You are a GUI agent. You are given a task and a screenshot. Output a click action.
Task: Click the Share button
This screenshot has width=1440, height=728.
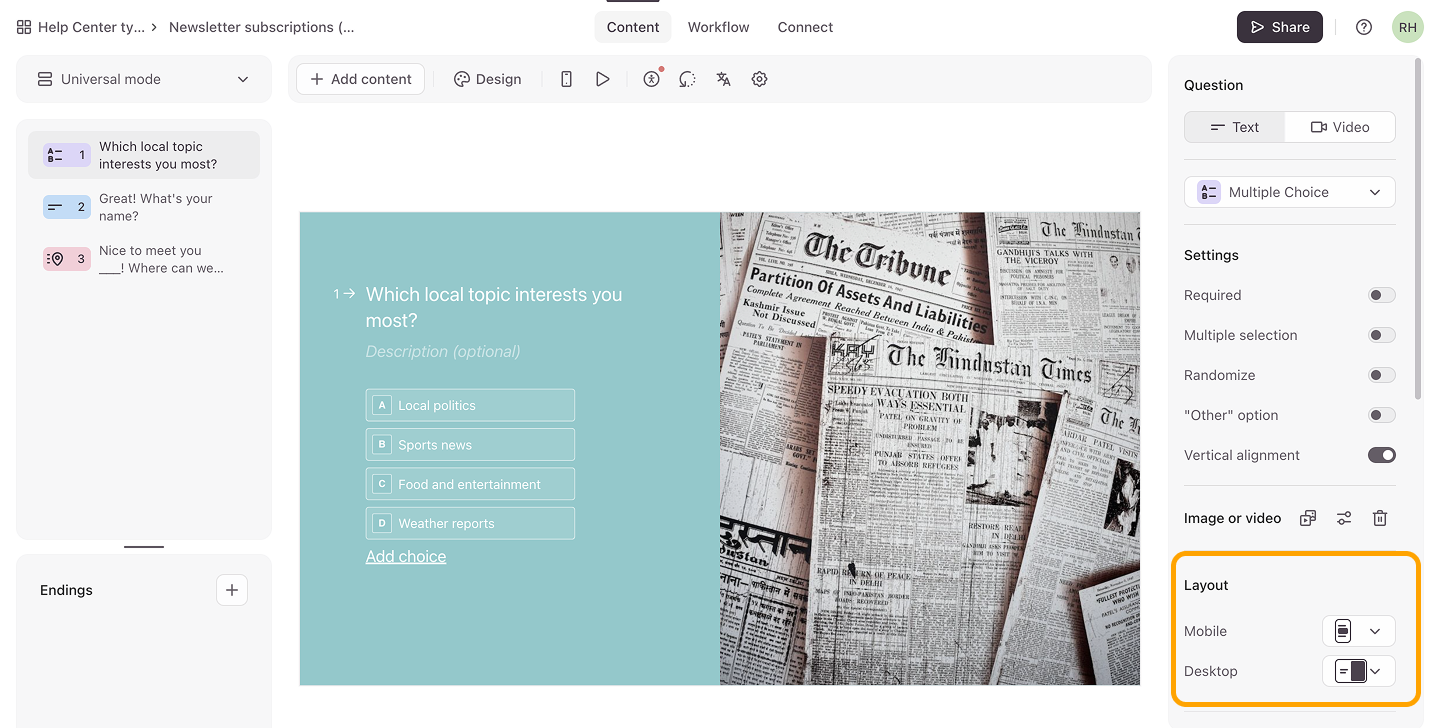[x=1280, y=27]
